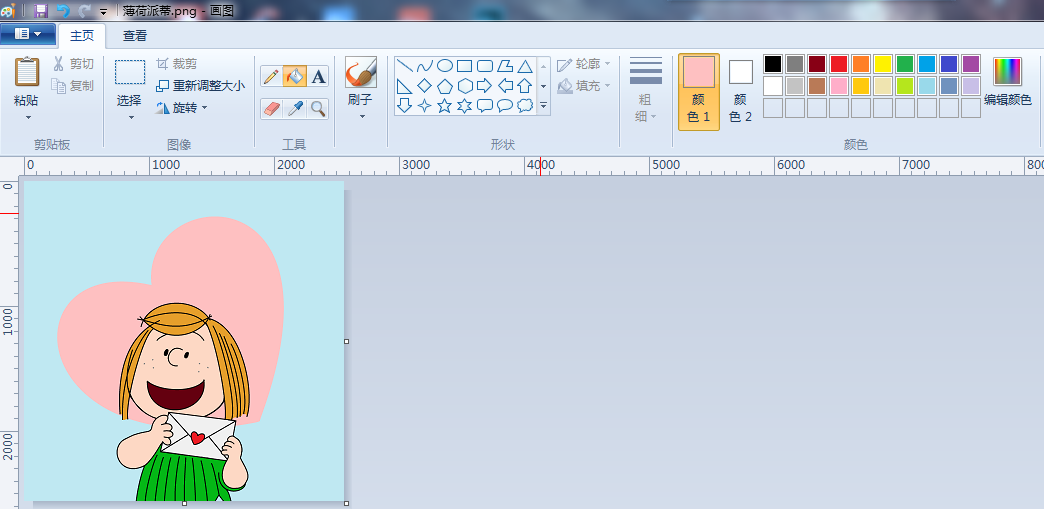Choose the Left arrow shape
The image size is (1044, 509).
click(505, 86)
